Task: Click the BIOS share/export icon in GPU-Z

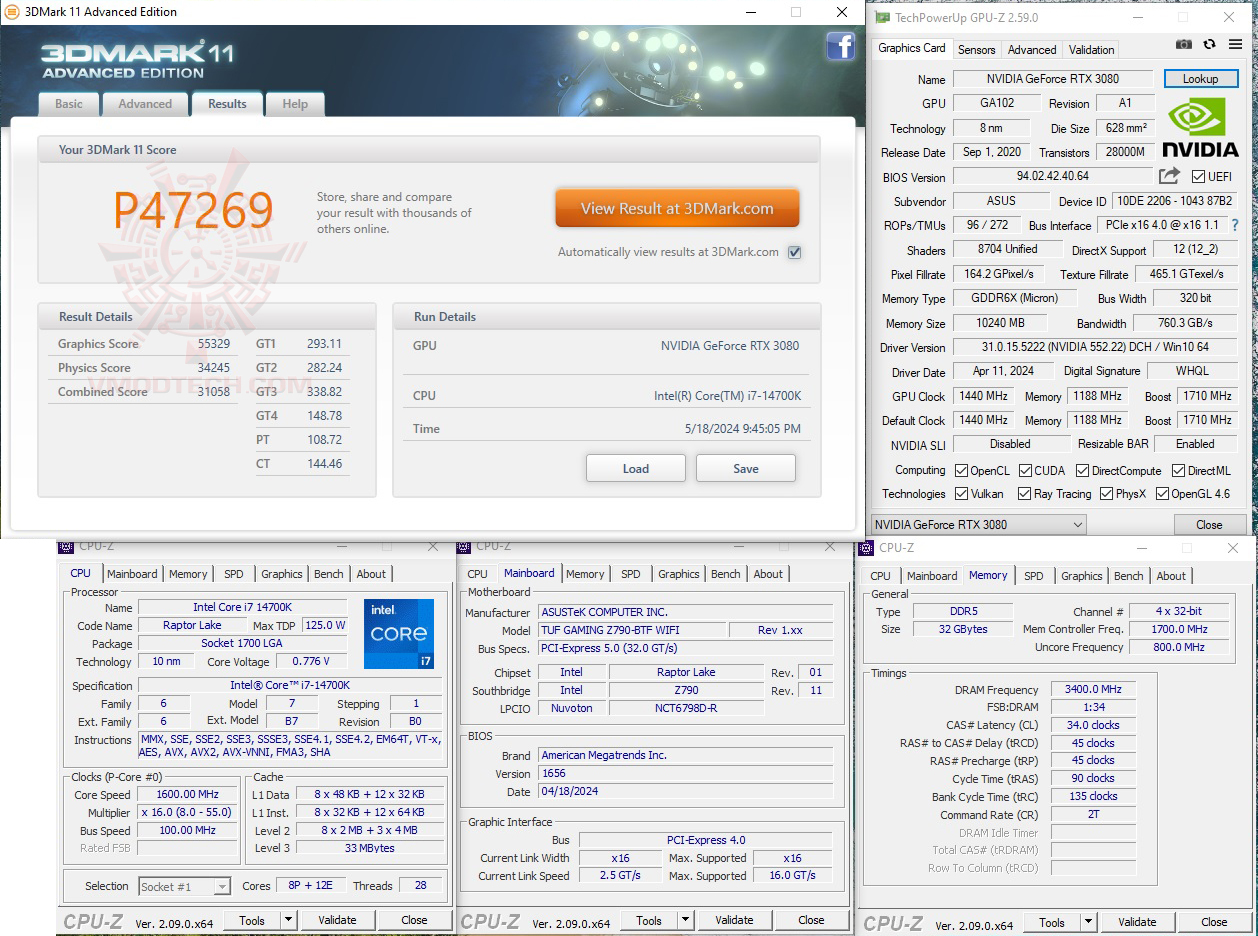Action: coord(1169,176)
